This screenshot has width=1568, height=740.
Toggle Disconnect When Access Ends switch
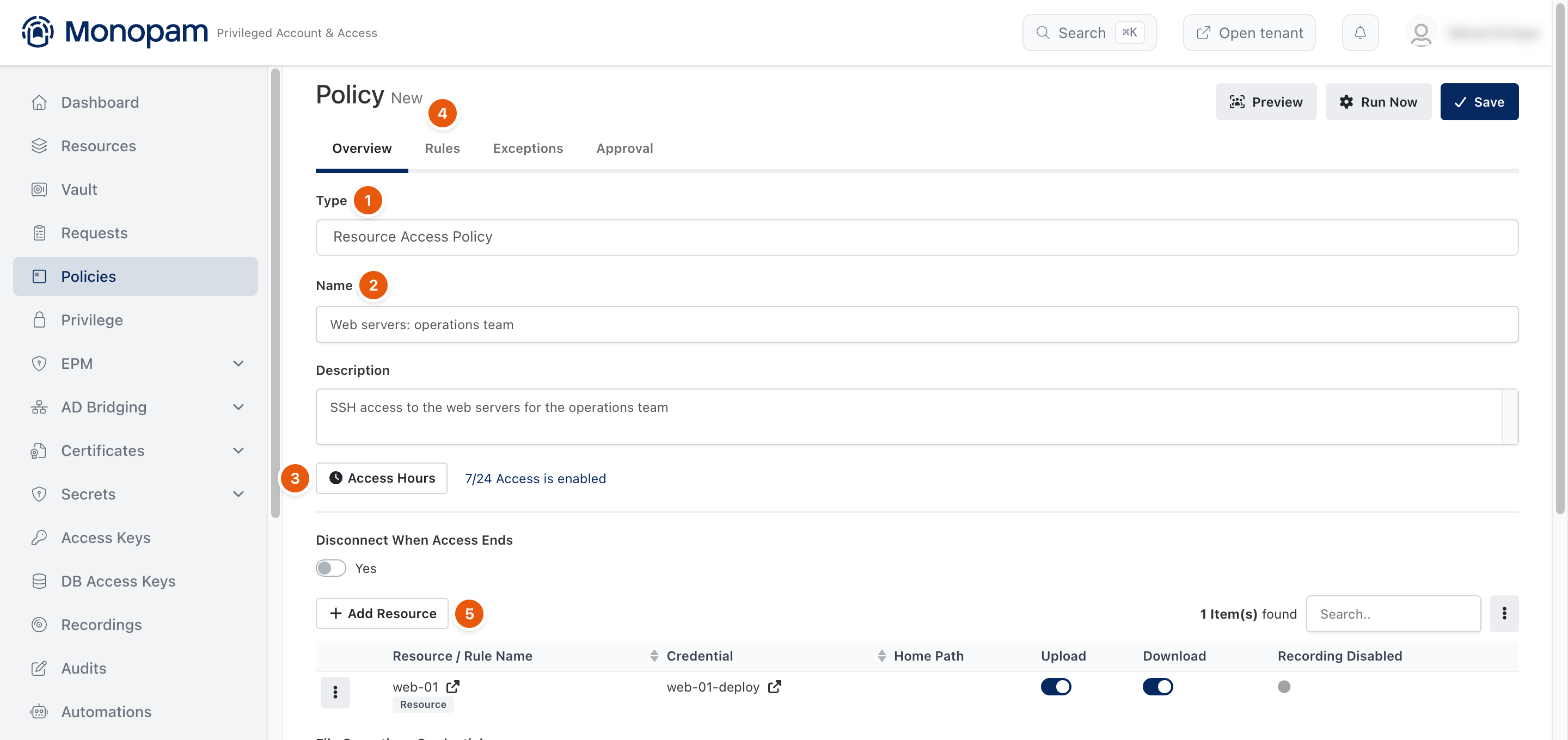[x=331, y=568]
